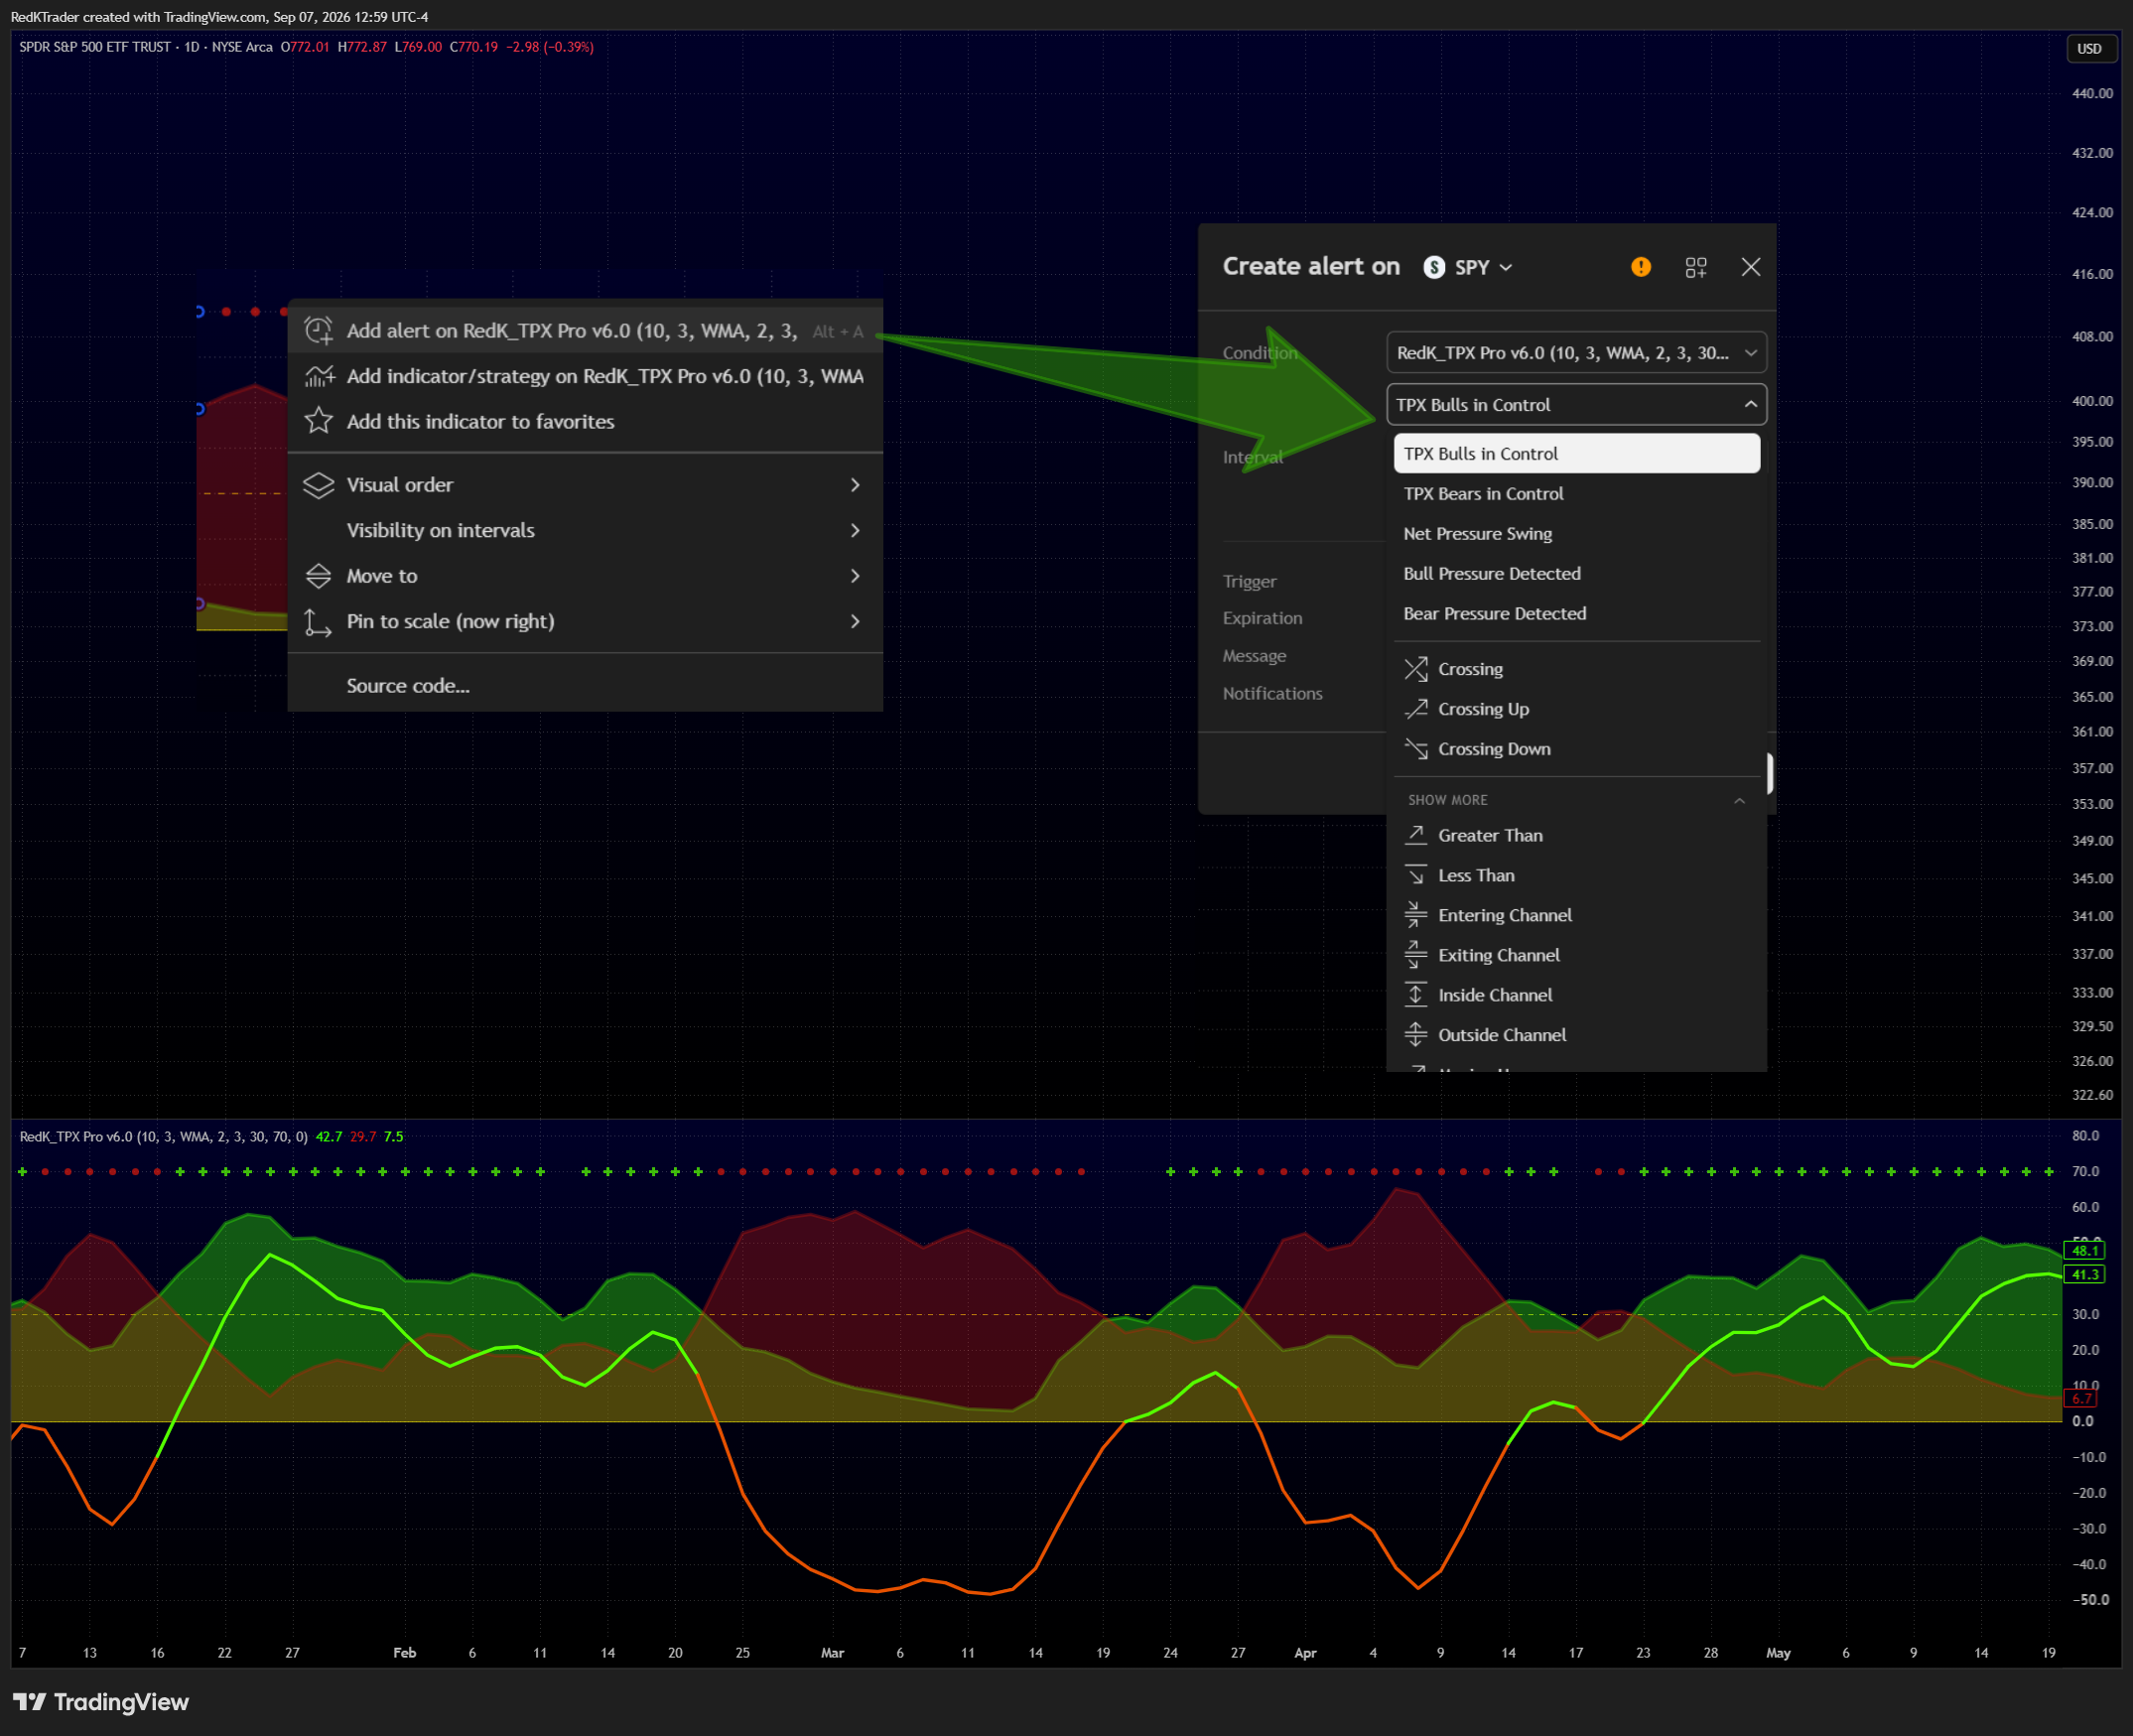The width and height of the screenshot is (2133, 1736).
Task: Open the SPY symbol dropdown chevron
Action: point(1506,268)
